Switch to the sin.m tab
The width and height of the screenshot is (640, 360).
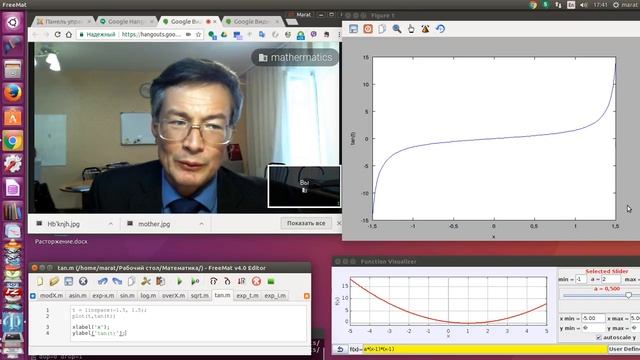pos(127,296)
